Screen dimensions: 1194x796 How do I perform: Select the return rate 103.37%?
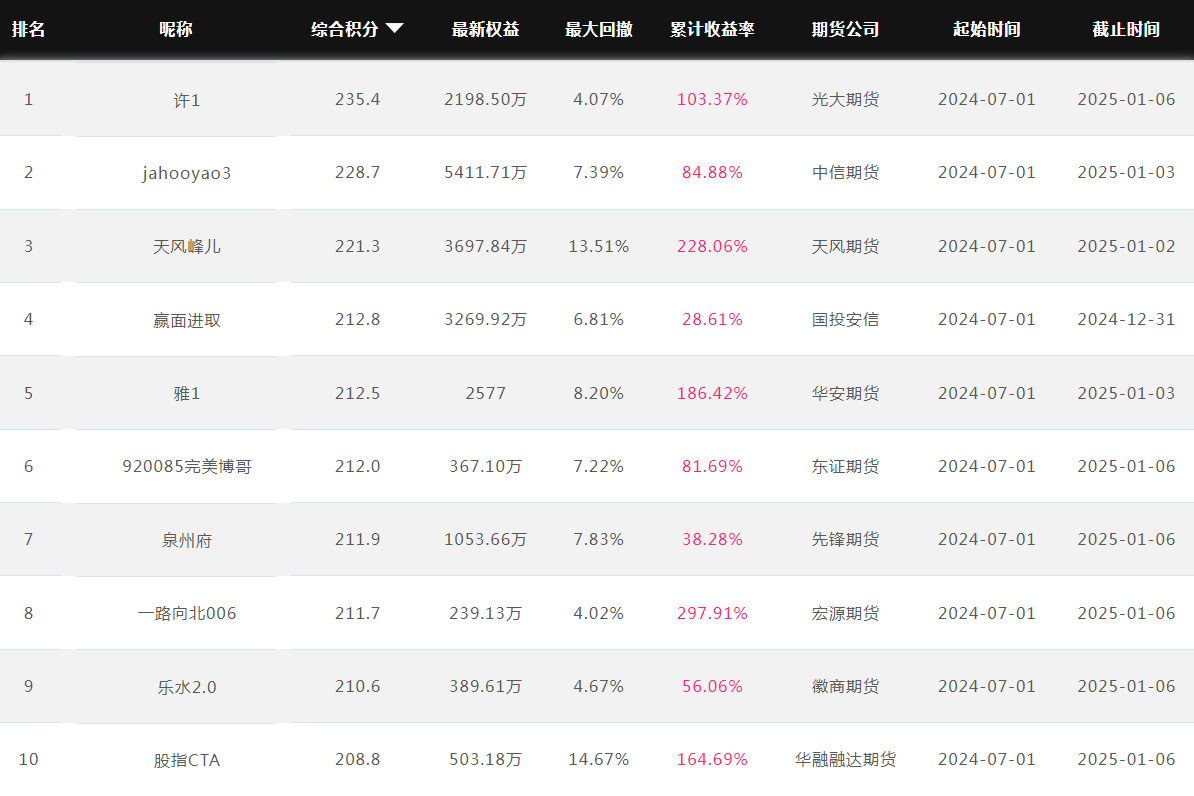tap(712, 99)
